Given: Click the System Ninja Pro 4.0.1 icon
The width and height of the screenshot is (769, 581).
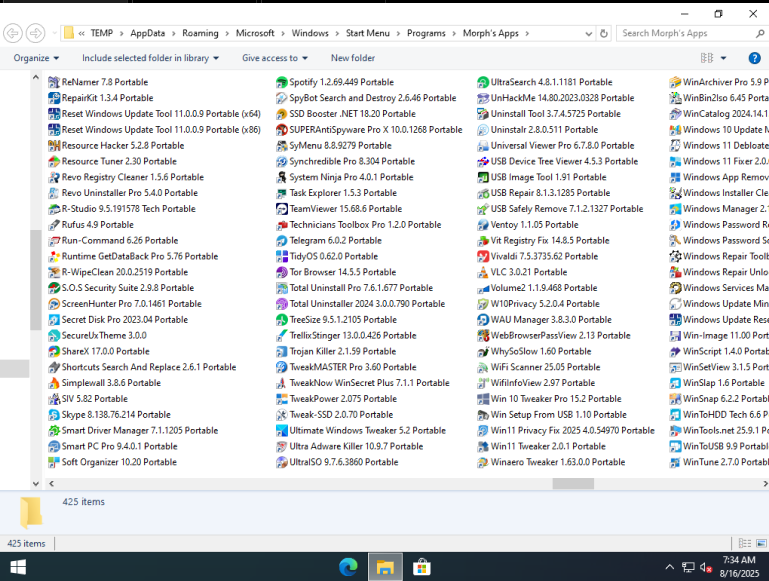Looking at the screenshot, I should click(282, 177).
